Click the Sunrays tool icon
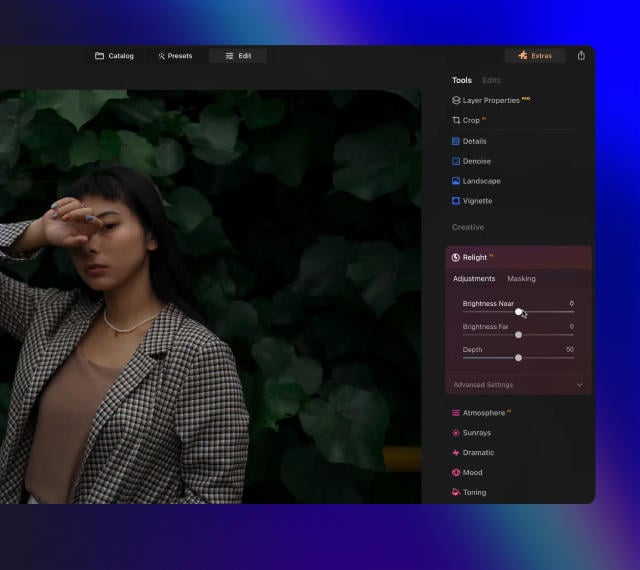This screenshot has height=570, width=640. [456, 433]
